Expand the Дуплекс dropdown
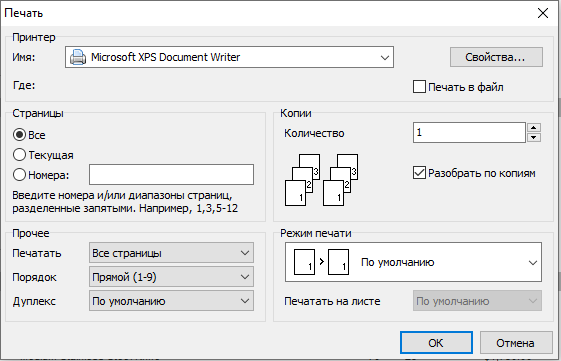 171,301
